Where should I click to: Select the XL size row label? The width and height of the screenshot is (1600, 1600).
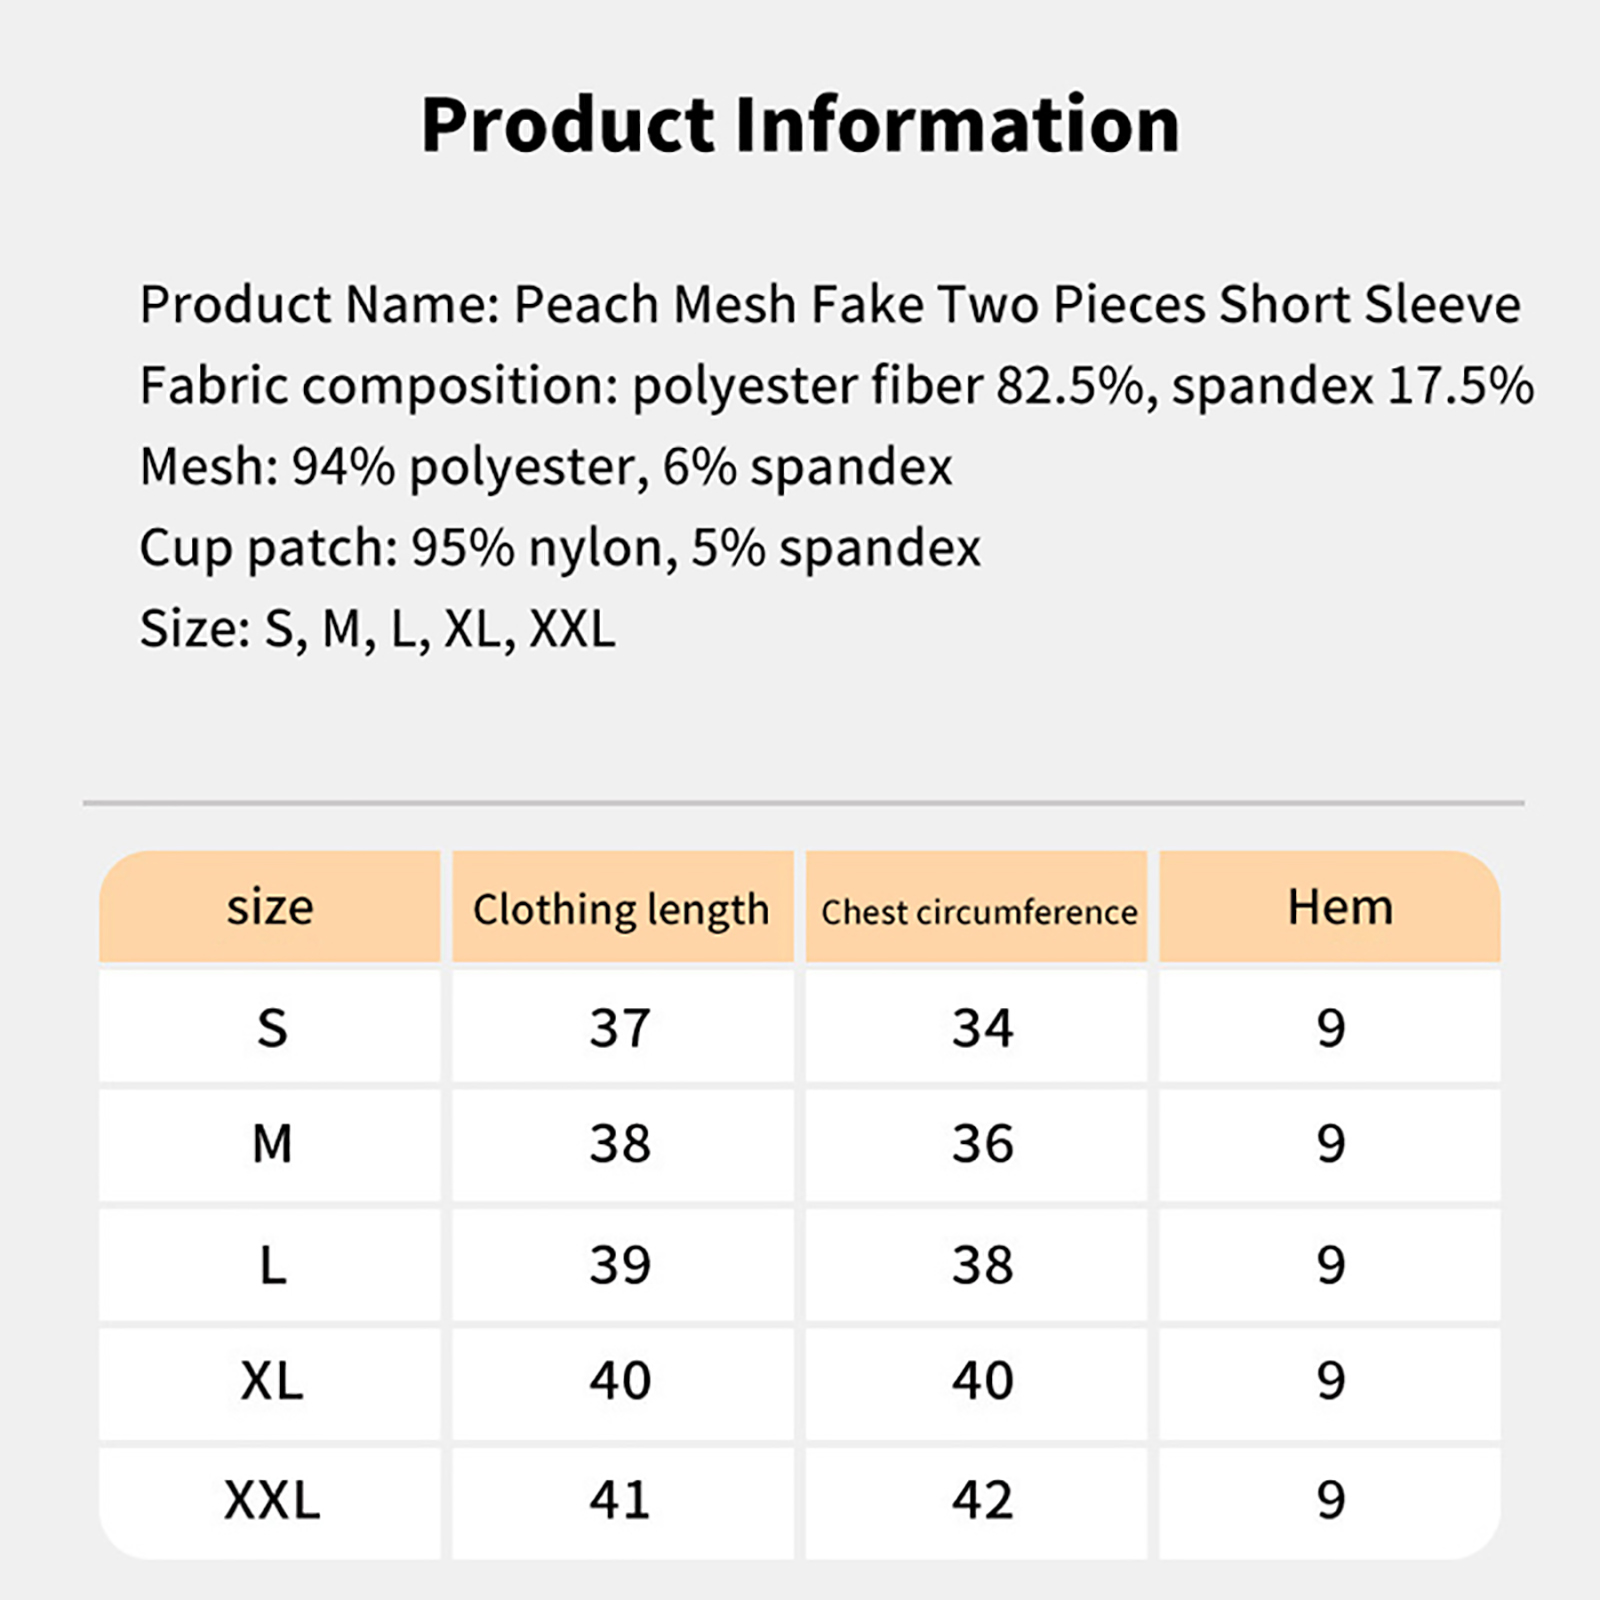pyautogui.click(x=272, y=1381)
